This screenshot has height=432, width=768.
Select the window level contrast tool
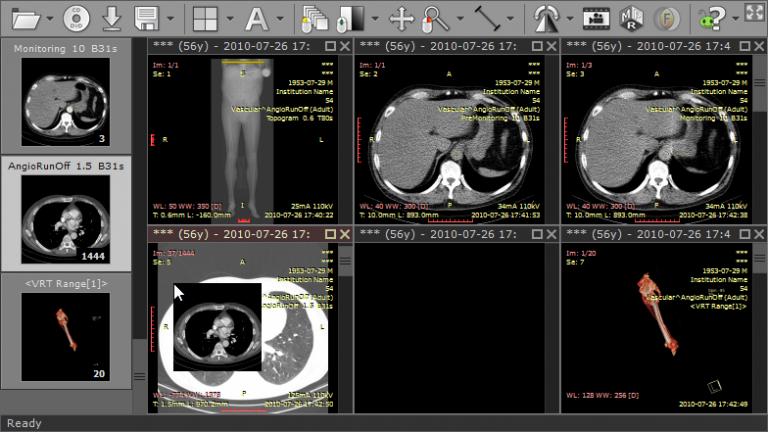[x=348, y=17]
